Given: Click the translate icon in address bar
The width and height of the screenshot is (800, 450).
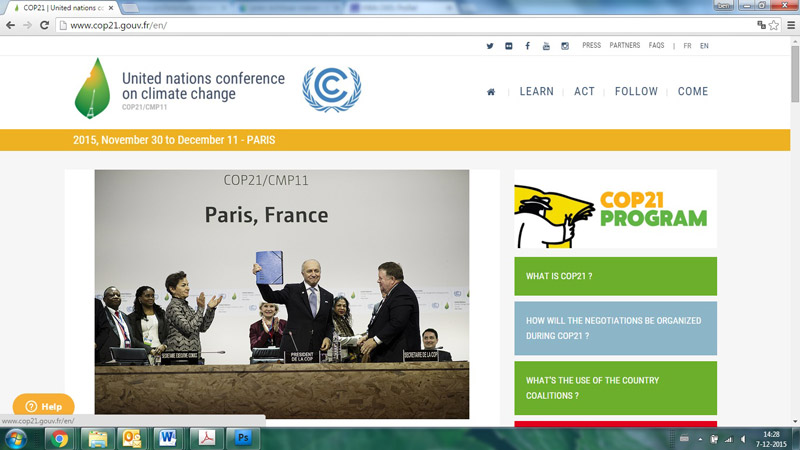Looking at the screenshot, I should point(761,25).
